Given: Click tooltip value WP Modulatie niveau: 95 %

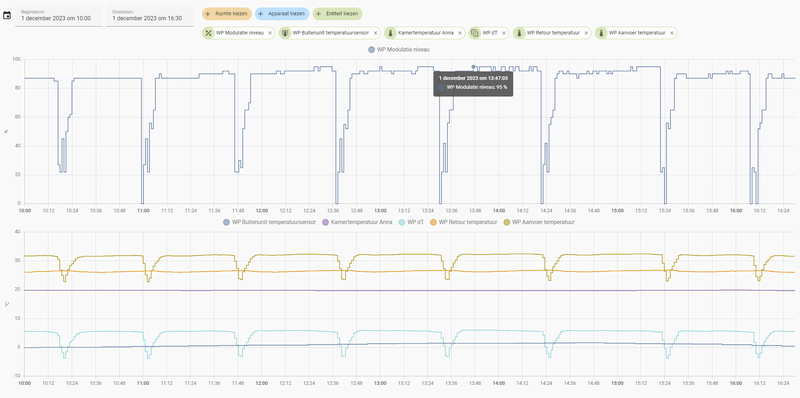Looking at the screenshot, I should point(477,87).
